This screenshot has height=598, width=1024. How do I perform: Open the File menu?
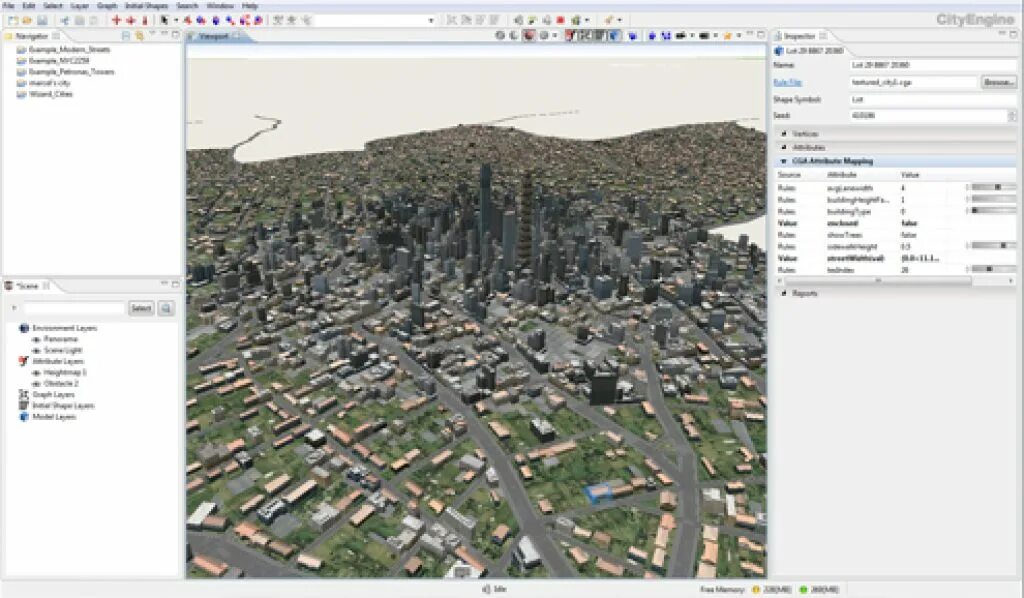pos(8,6)
